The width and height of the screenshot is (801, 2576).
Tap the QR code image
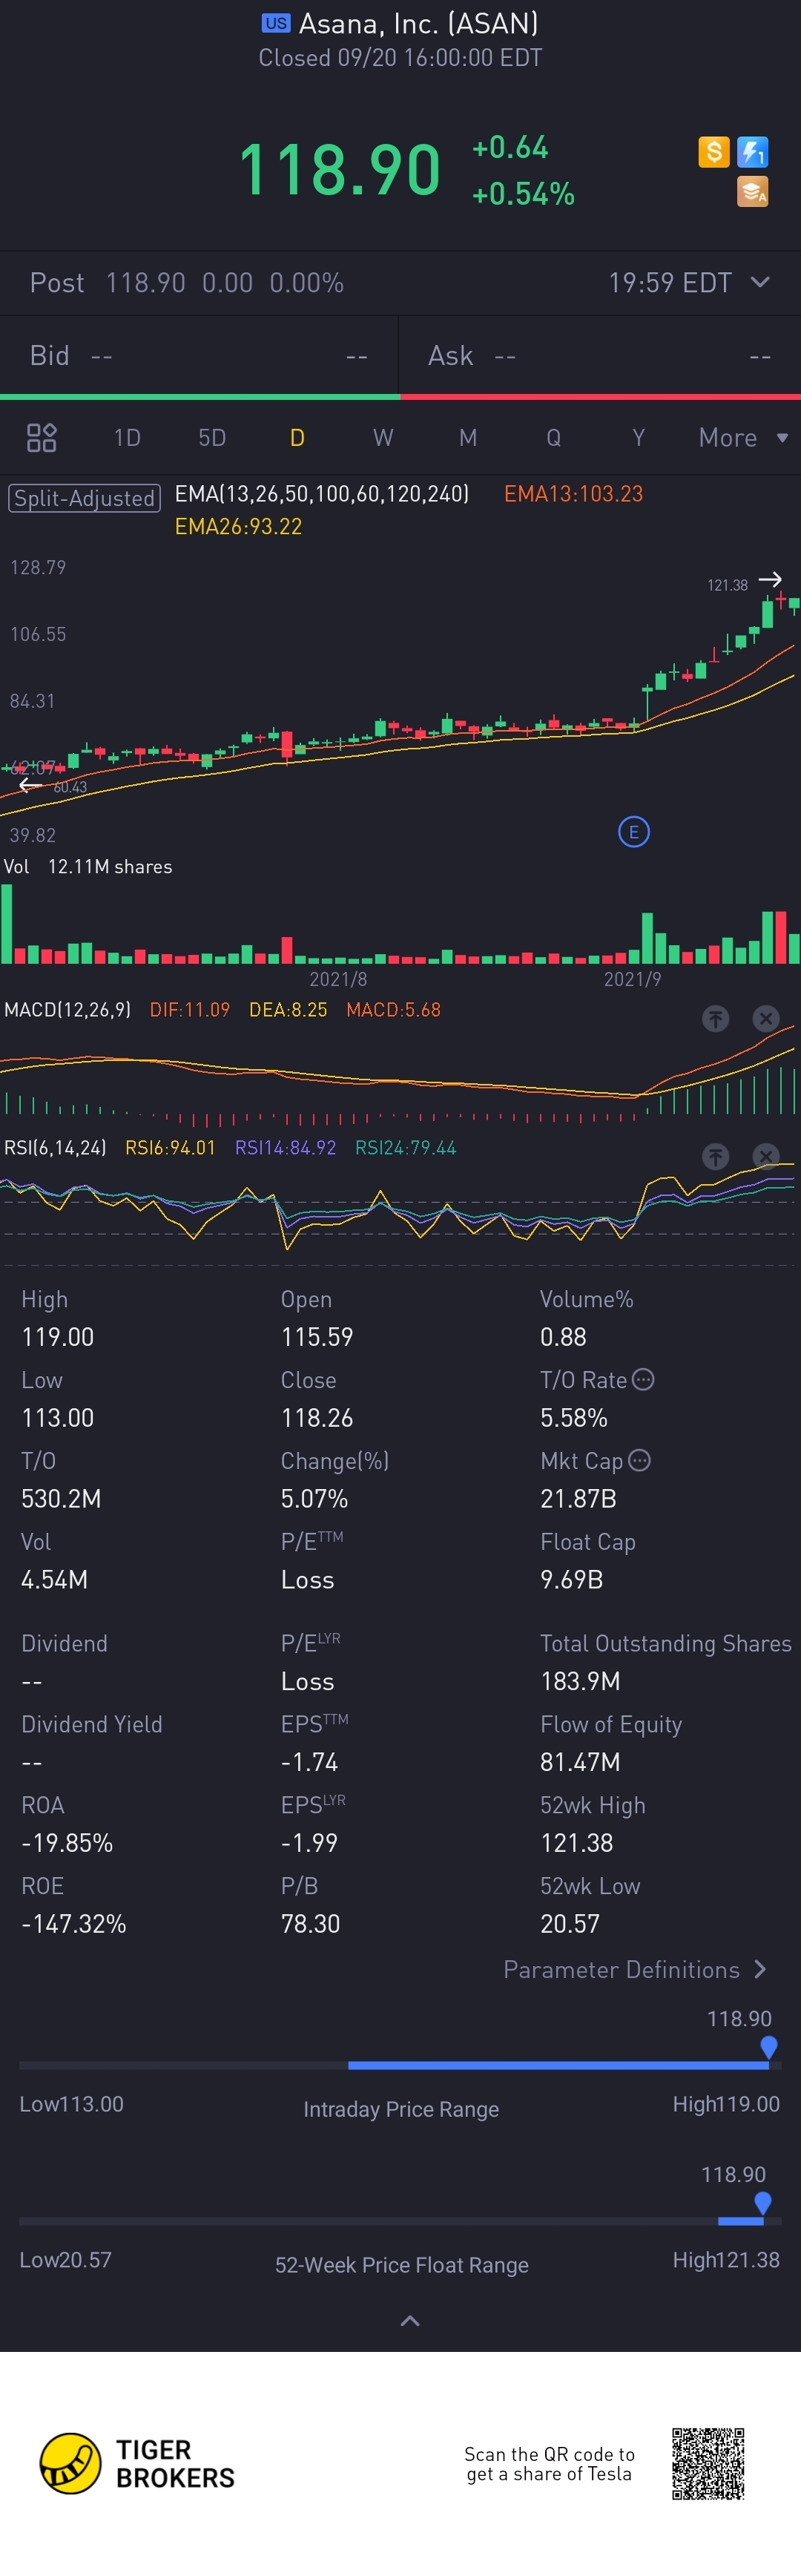pyautogui.click(x=708, y=2463)
